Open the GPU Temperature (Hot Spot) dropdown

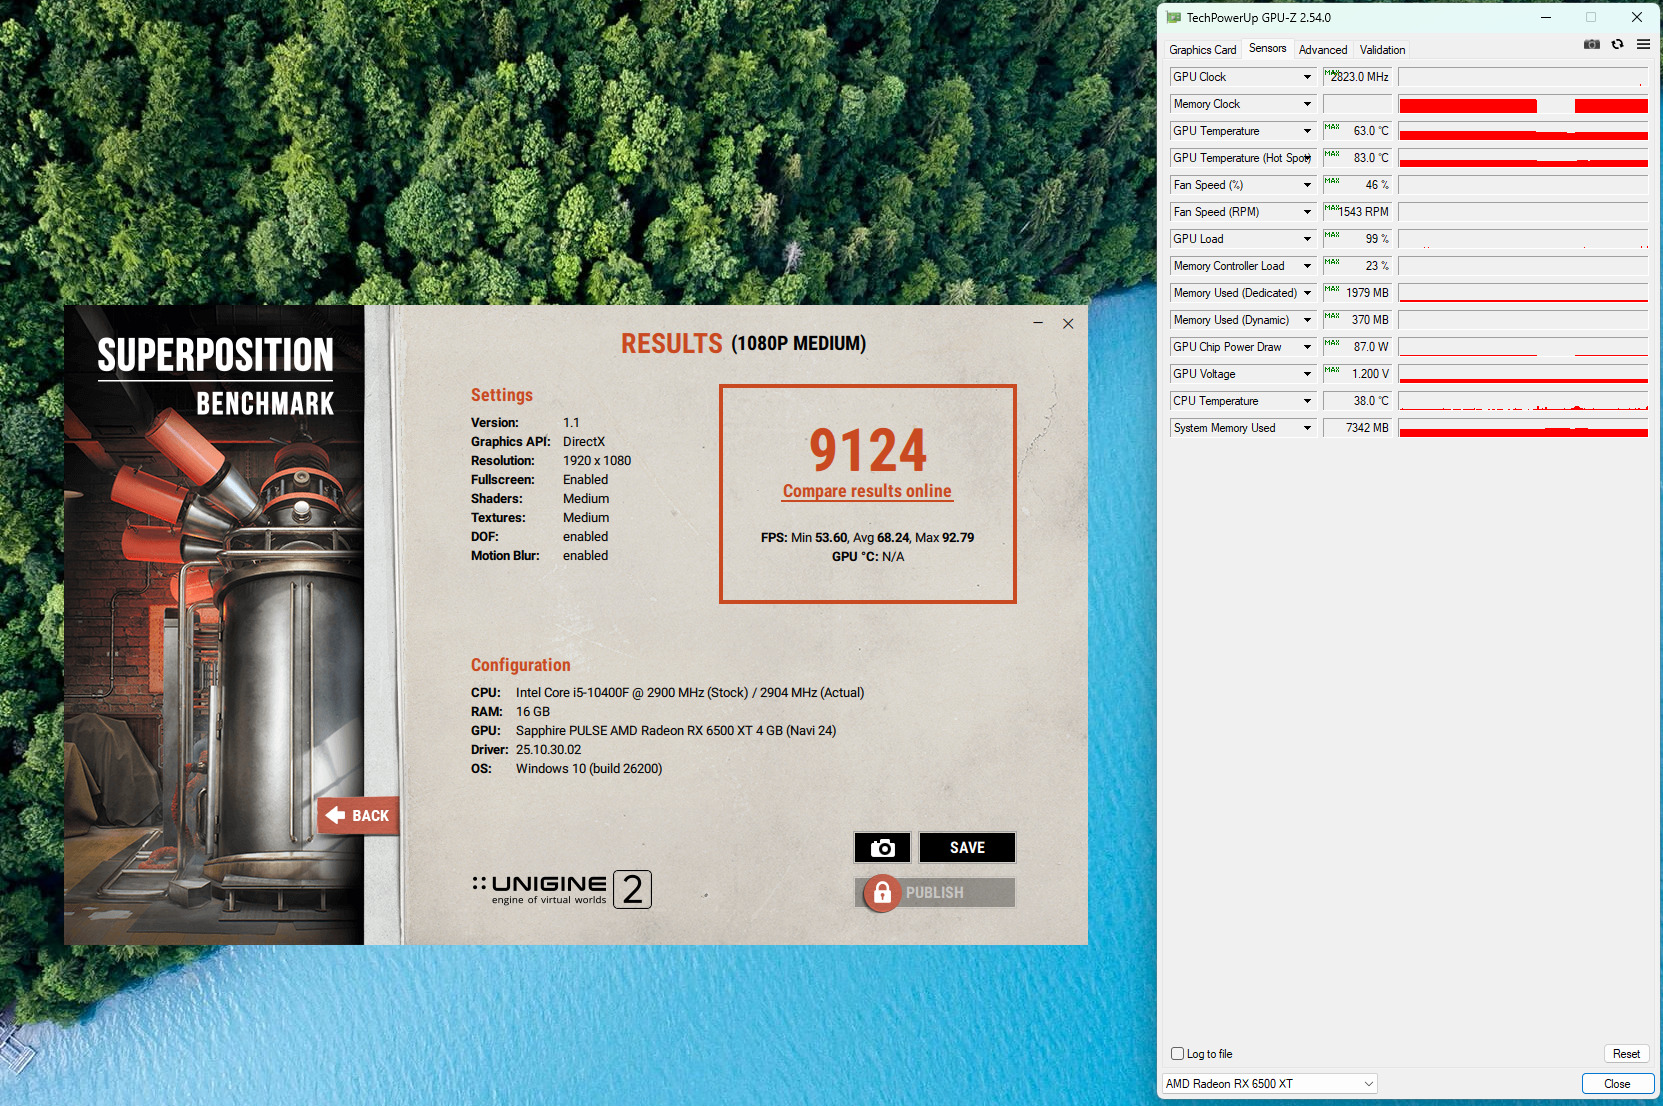1307,158
